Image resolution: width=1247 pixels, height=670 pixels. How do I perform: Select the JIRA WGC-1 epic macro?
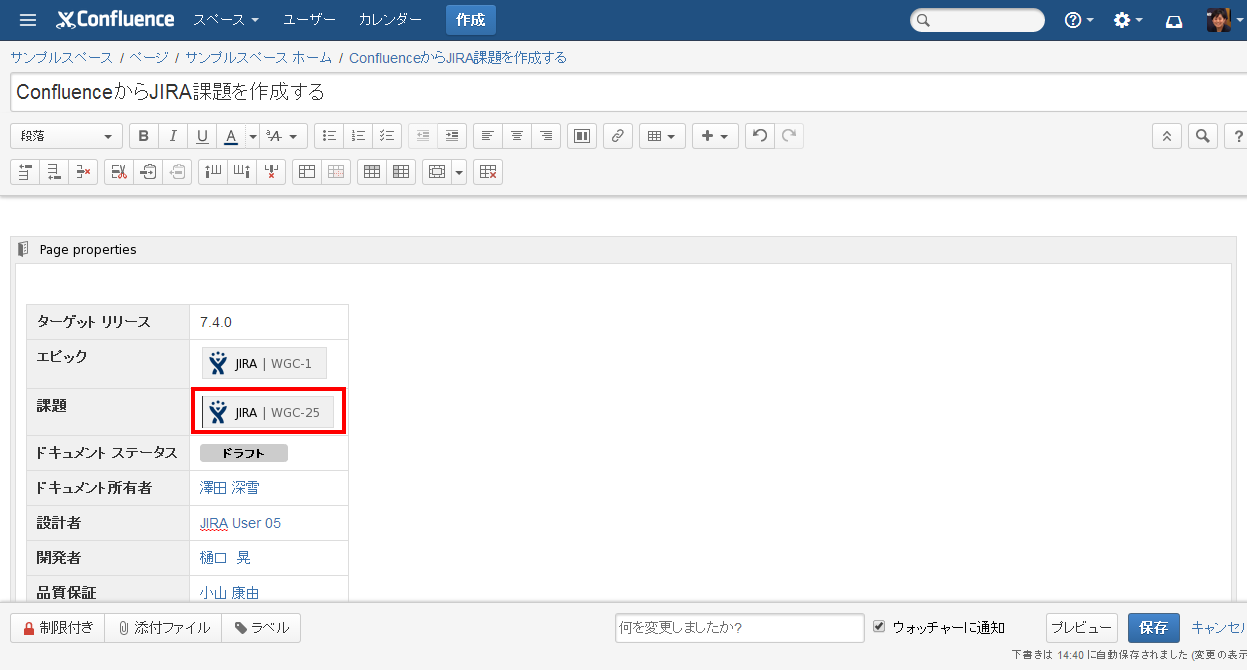(264, 363)
